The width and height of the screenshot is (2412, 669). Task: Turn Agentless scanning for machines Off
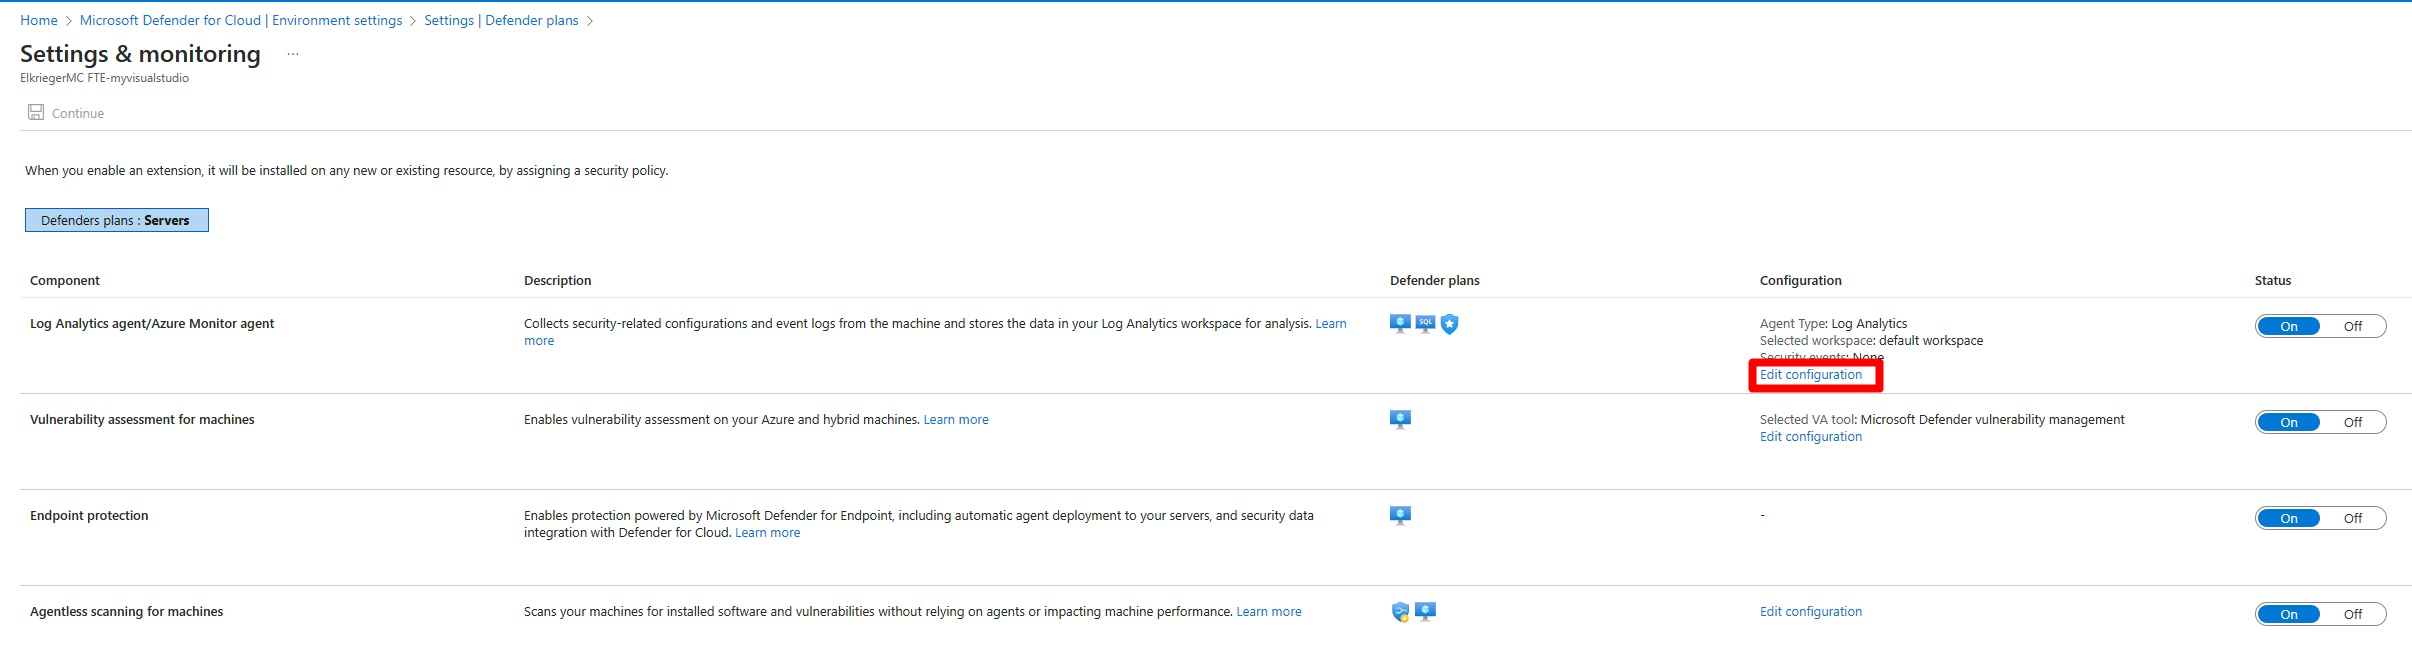point(2353,614)
